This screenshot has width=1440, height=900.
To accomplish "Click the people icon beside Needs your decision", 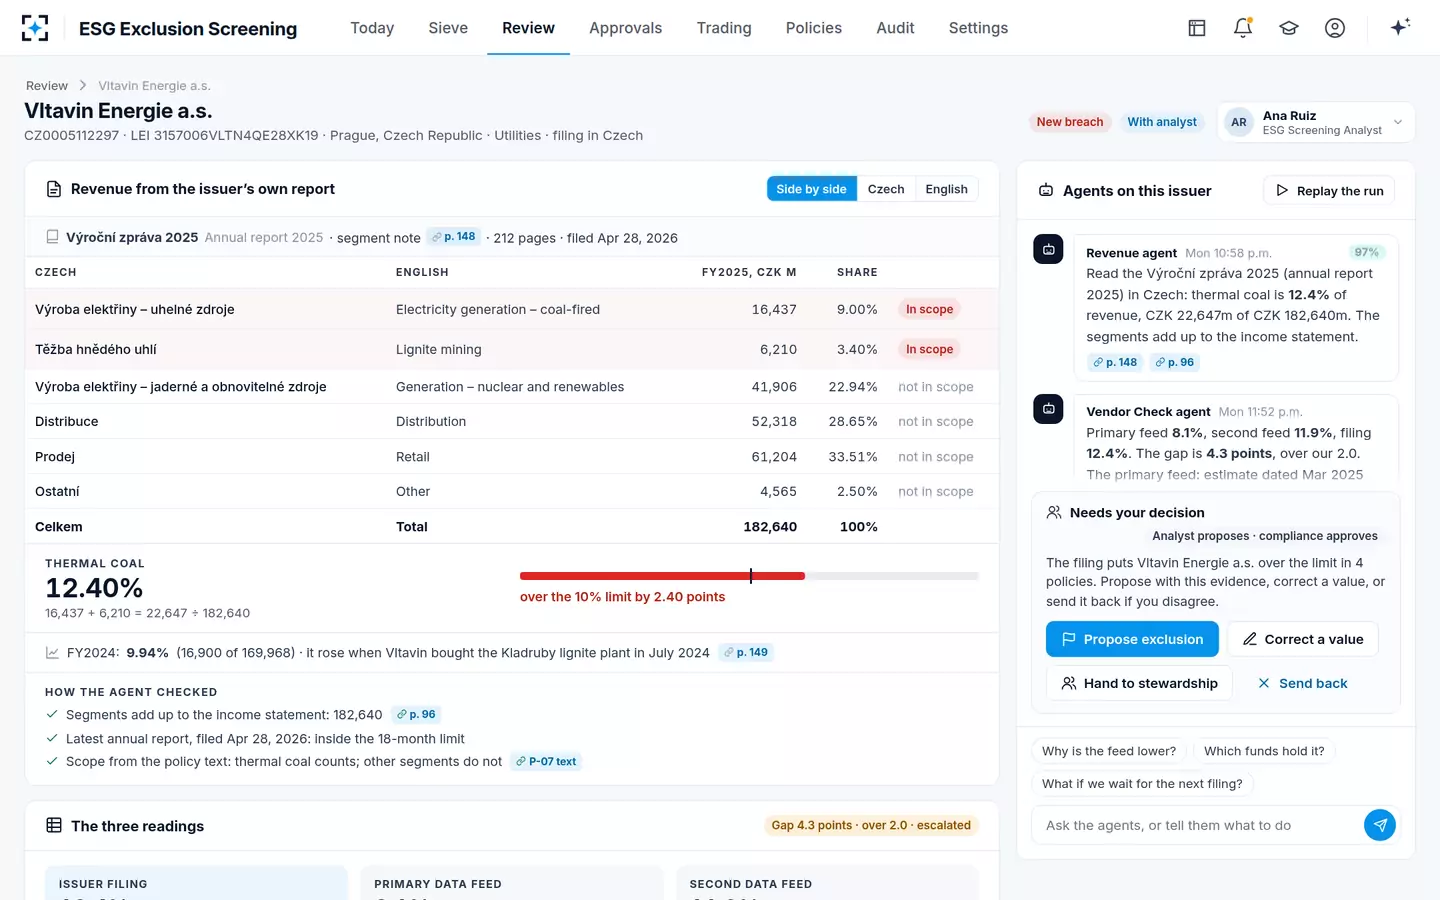I will click(x=1054, y=512).
